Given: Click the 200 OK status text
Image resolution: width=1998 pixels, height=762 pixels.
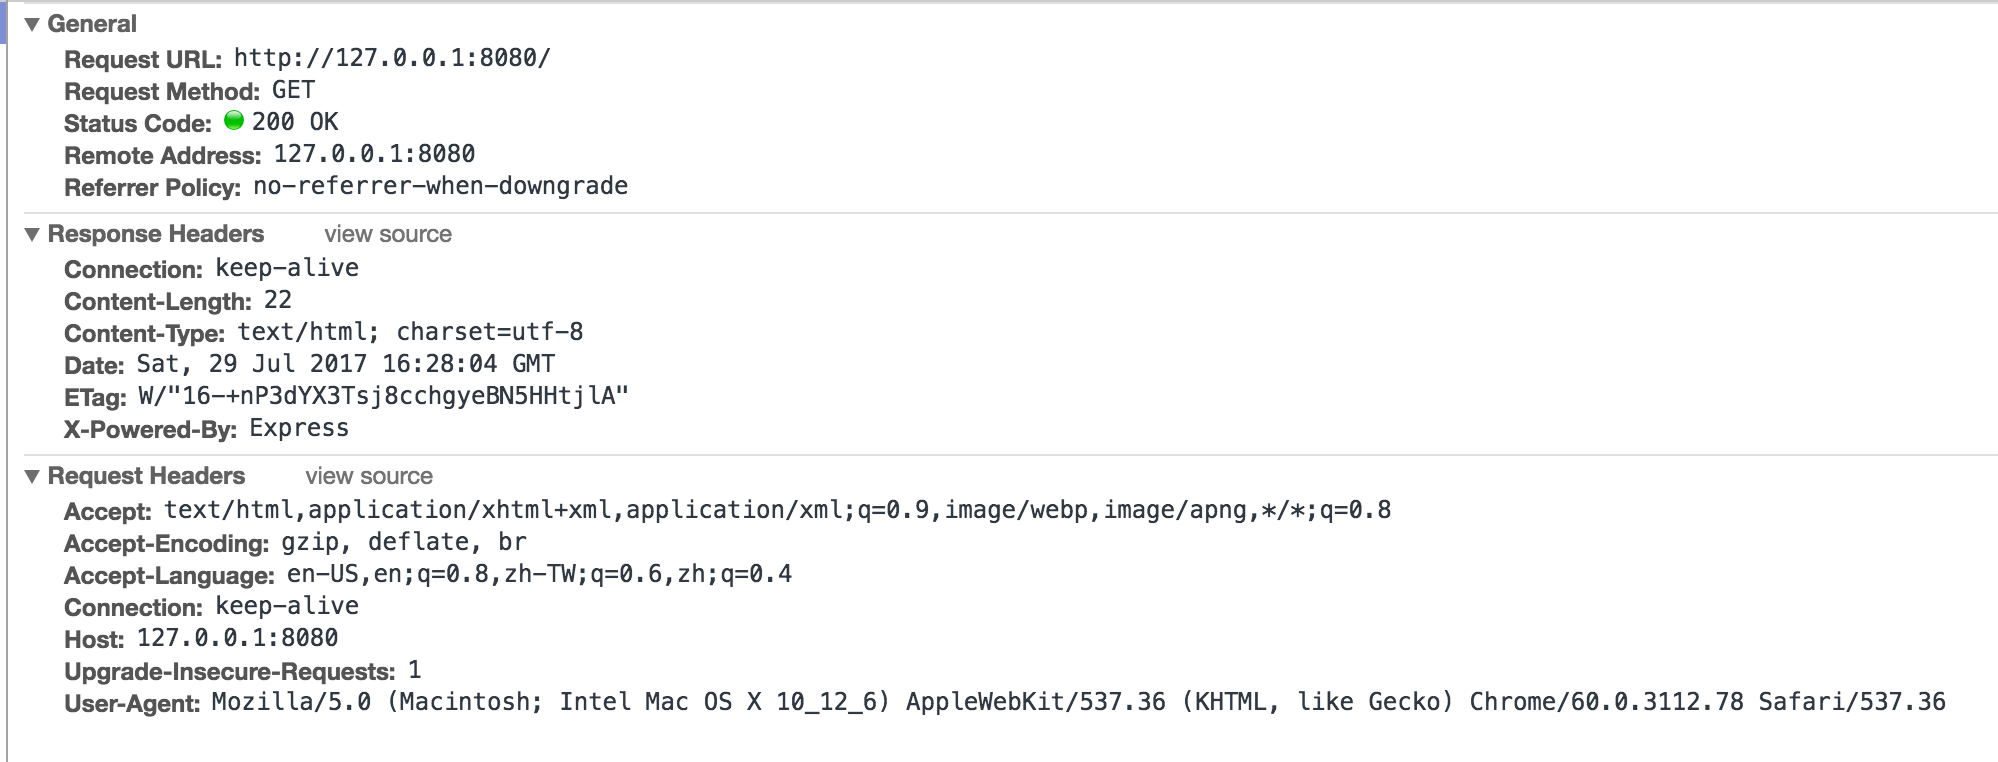Looking at the screenshot, I should tap(295, 122).
